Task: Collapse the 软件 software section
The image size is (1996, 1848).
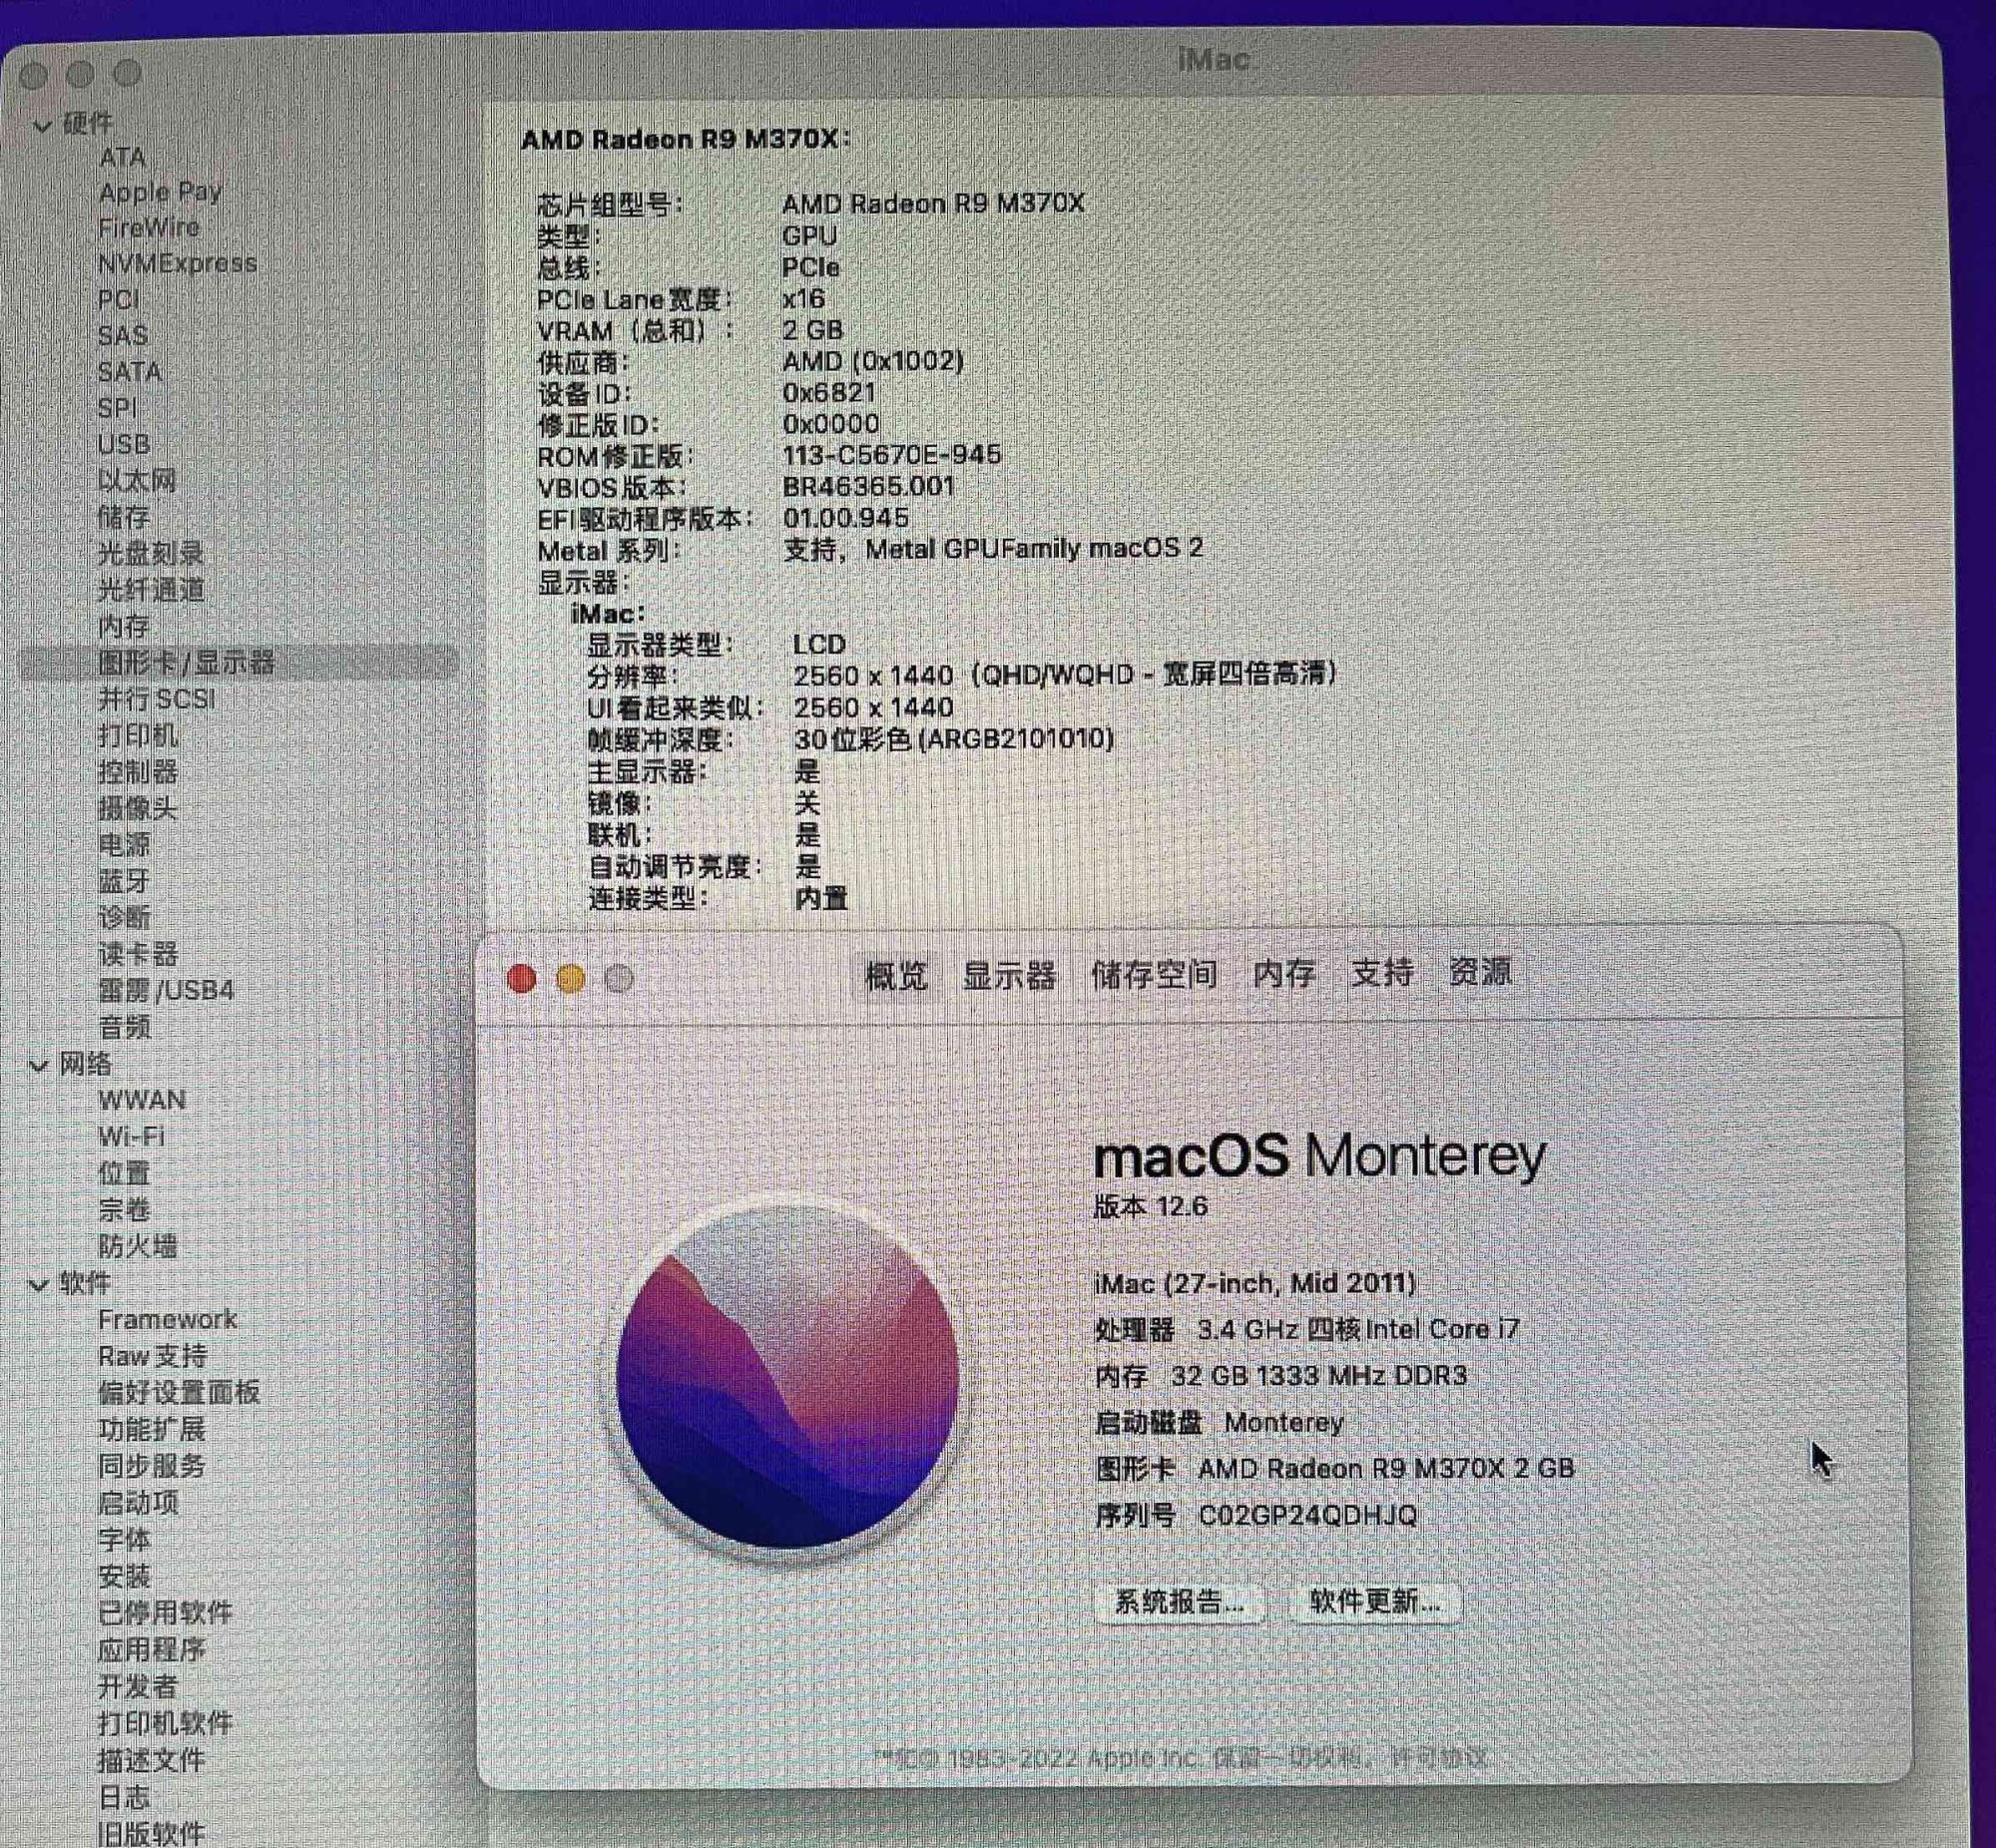Action: (39, 1285)
